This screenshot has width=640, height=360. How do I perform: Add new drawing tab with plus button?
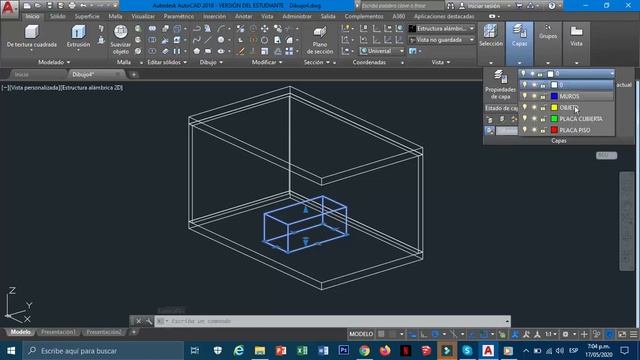tap(133, 74)
